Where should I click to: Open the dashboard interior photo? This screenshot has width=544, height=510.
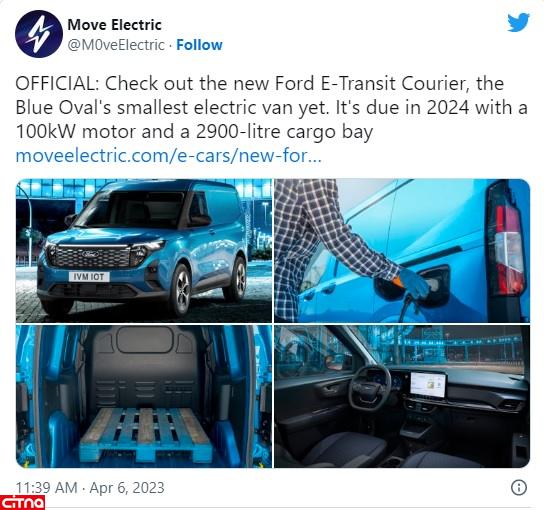click(402, 396)
